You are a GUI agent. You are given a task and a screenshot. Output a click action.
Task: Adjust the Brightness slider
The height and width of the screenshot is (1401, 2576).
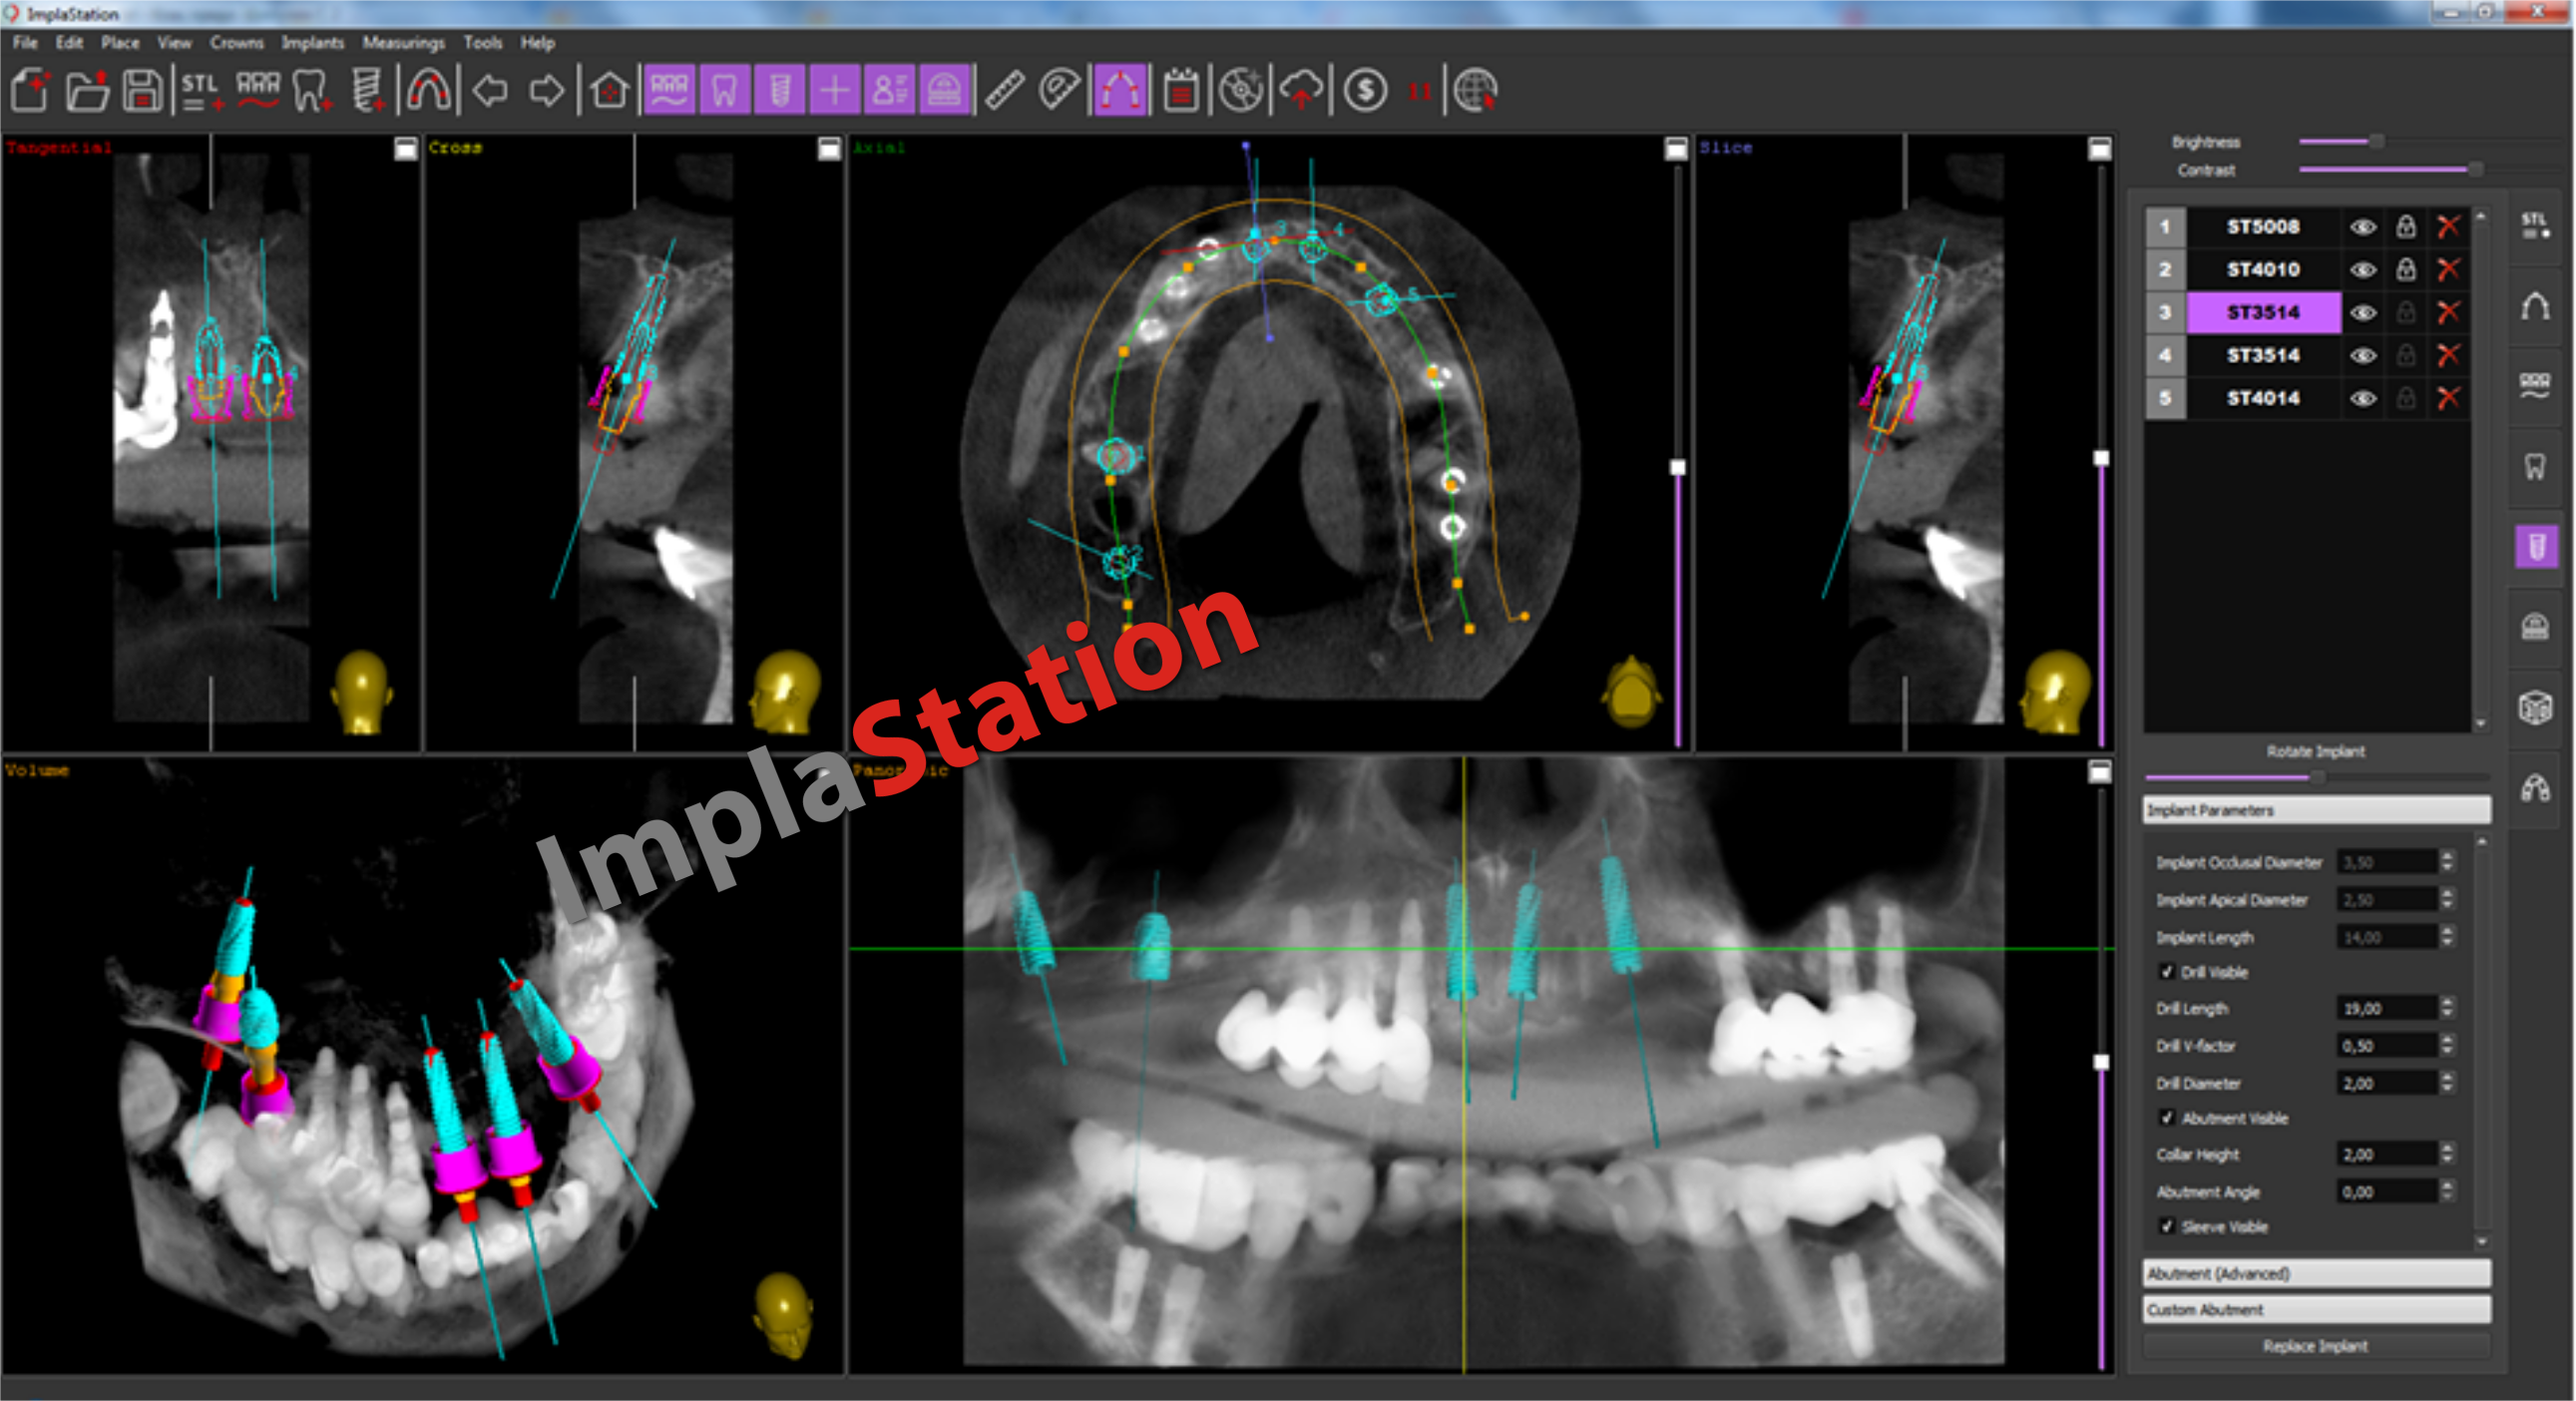(2376, 142)
